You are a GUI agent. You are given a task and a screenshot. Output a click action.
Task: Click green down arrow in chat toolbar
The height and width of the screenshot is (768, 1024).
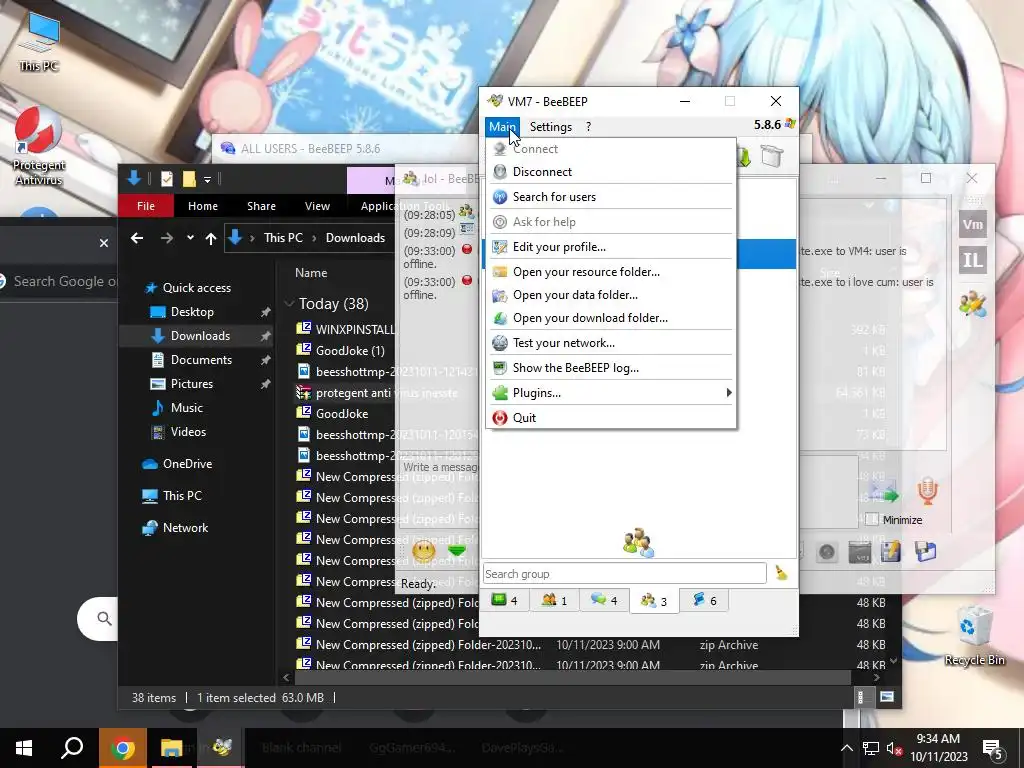pyautogui.click(x=457, y=551)
